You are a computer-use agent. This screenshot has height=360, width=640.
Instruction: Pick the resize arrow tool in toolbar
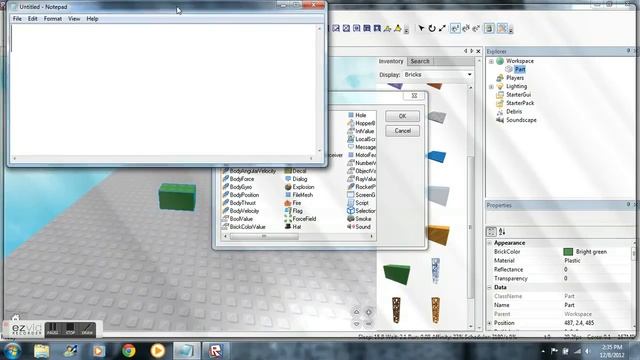pos(442,28)
